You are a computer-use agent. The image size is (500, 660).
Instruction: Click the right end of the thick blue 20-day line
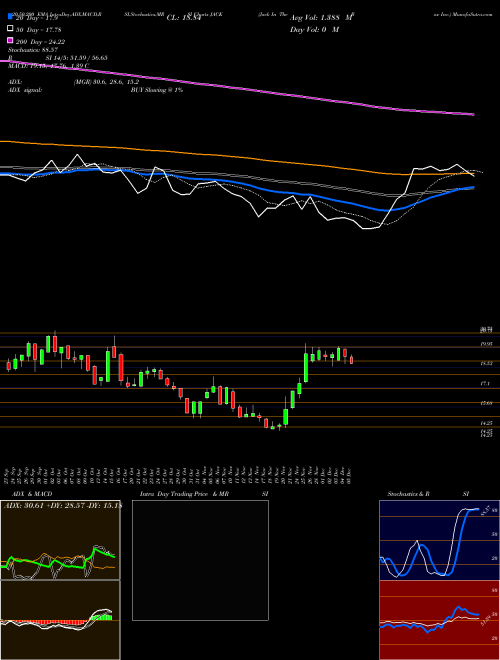473,187
